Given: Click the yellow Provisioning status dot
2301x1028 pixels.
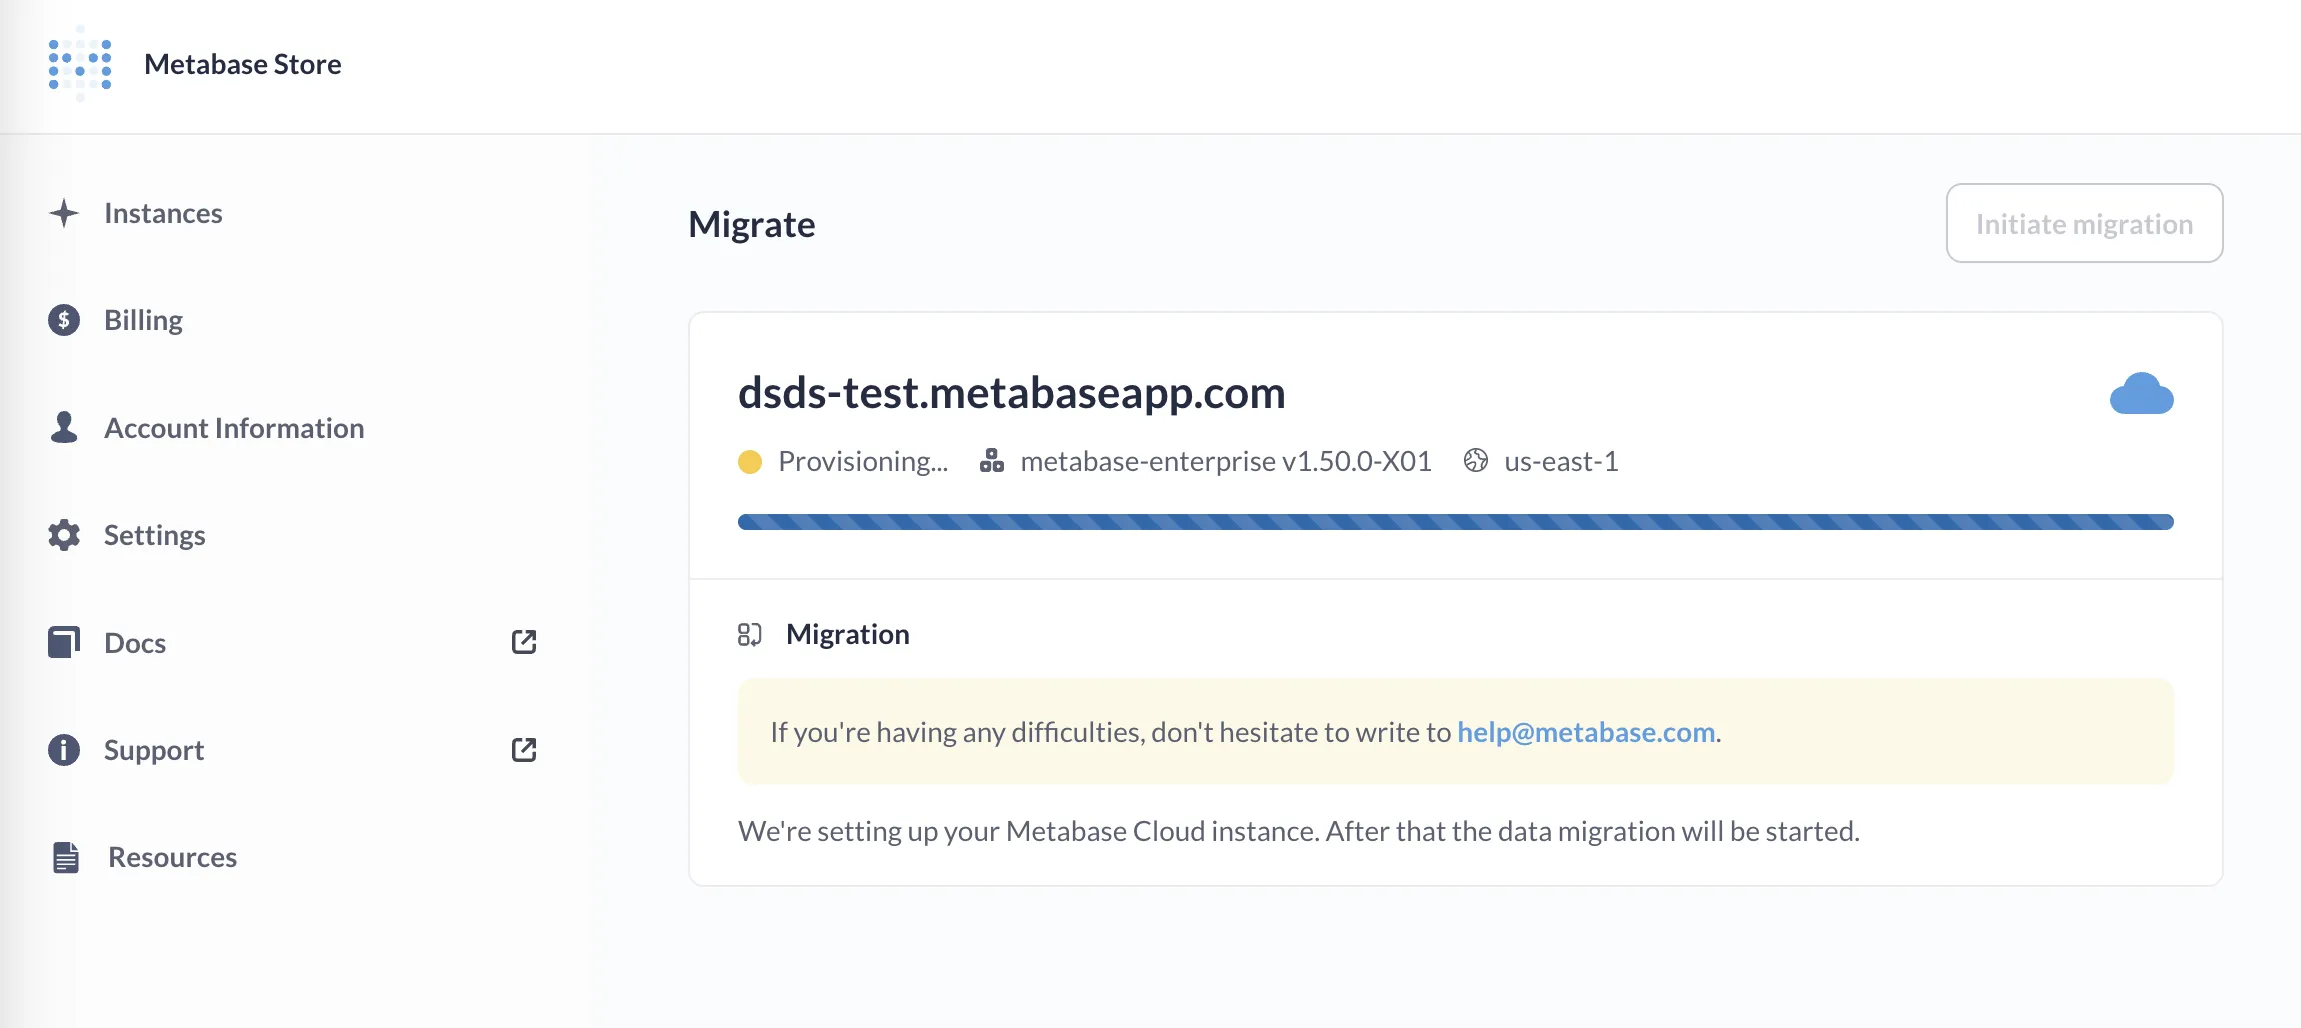Looking at the screenshot, I should [x=749, y=461].
